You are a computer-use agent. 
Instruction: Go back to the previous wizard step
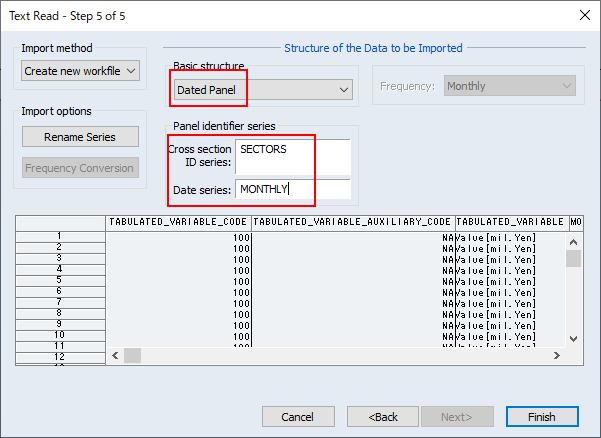[382, 416]
